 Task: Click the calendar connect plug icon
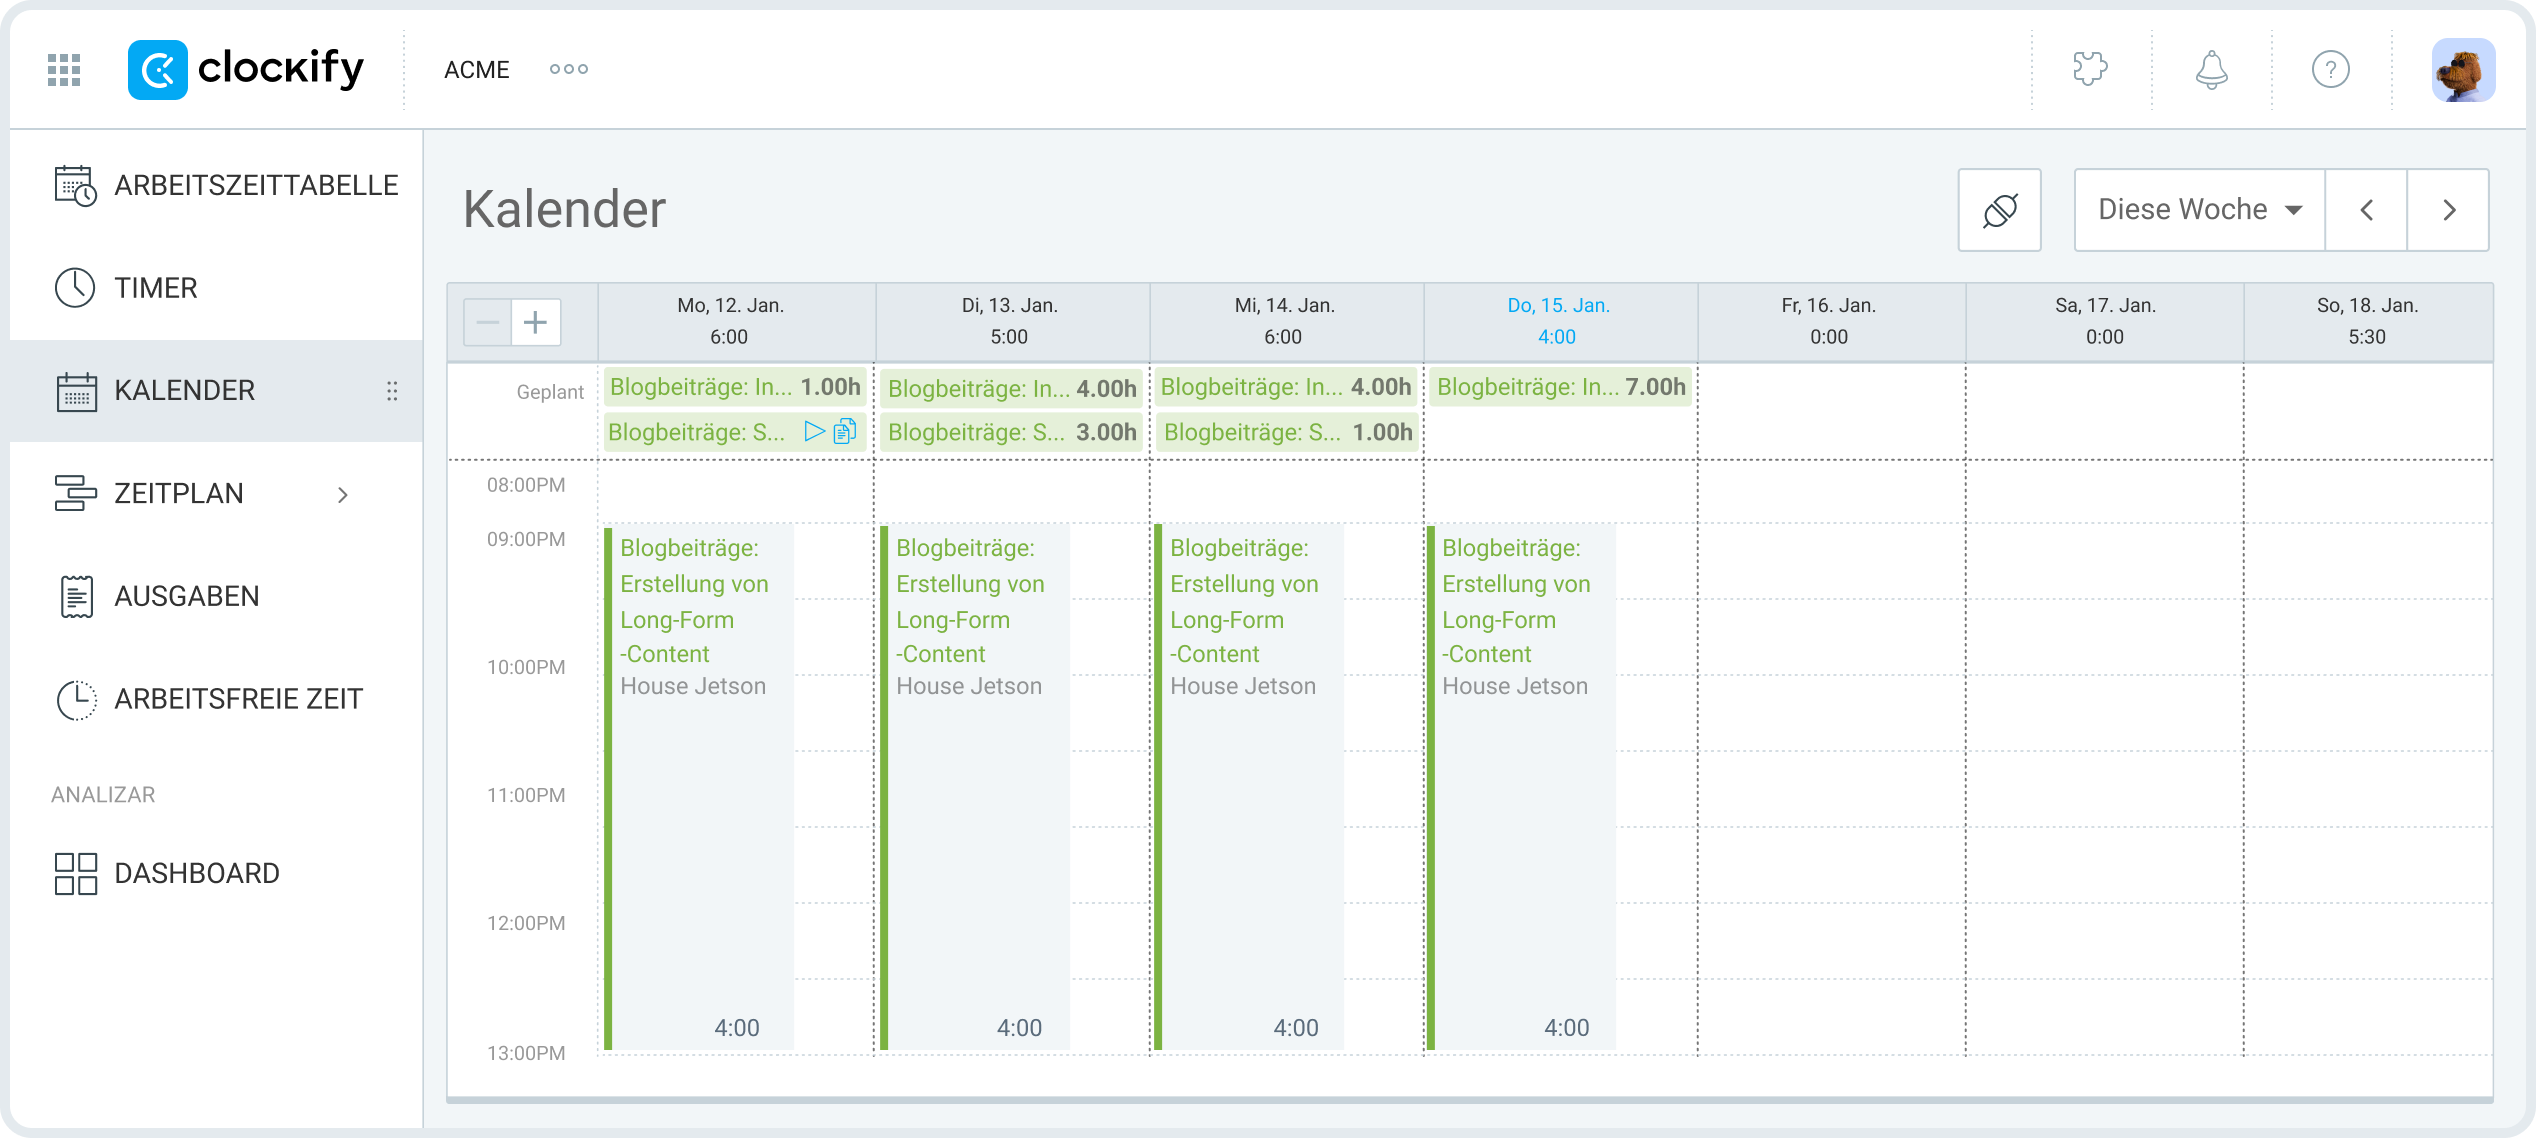[2000, 210]
